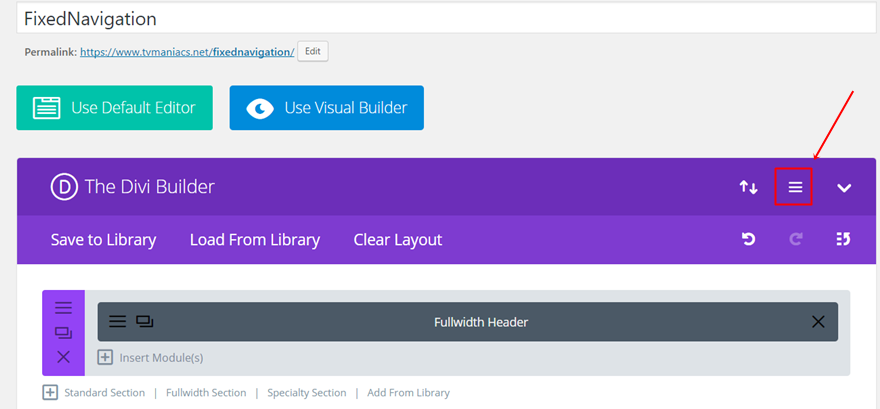Open section settings in the purple sidebar
880x409 pixels.
pyautogui.click(x=63, y=307)
